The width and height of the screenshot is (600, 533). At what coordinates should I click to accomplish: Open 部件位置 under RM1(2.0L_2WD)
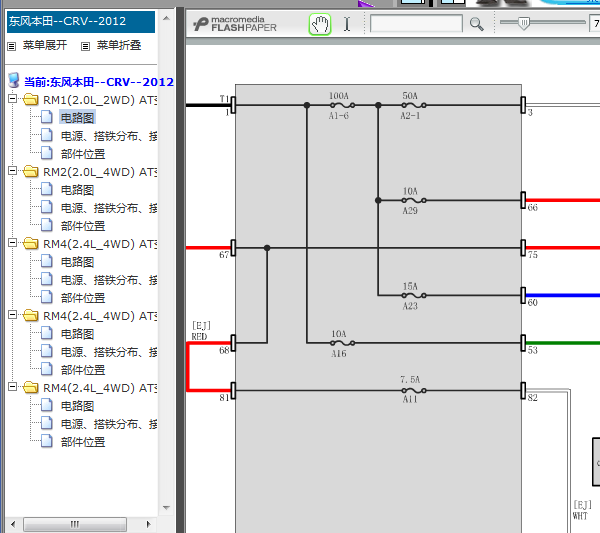point(83,154)
